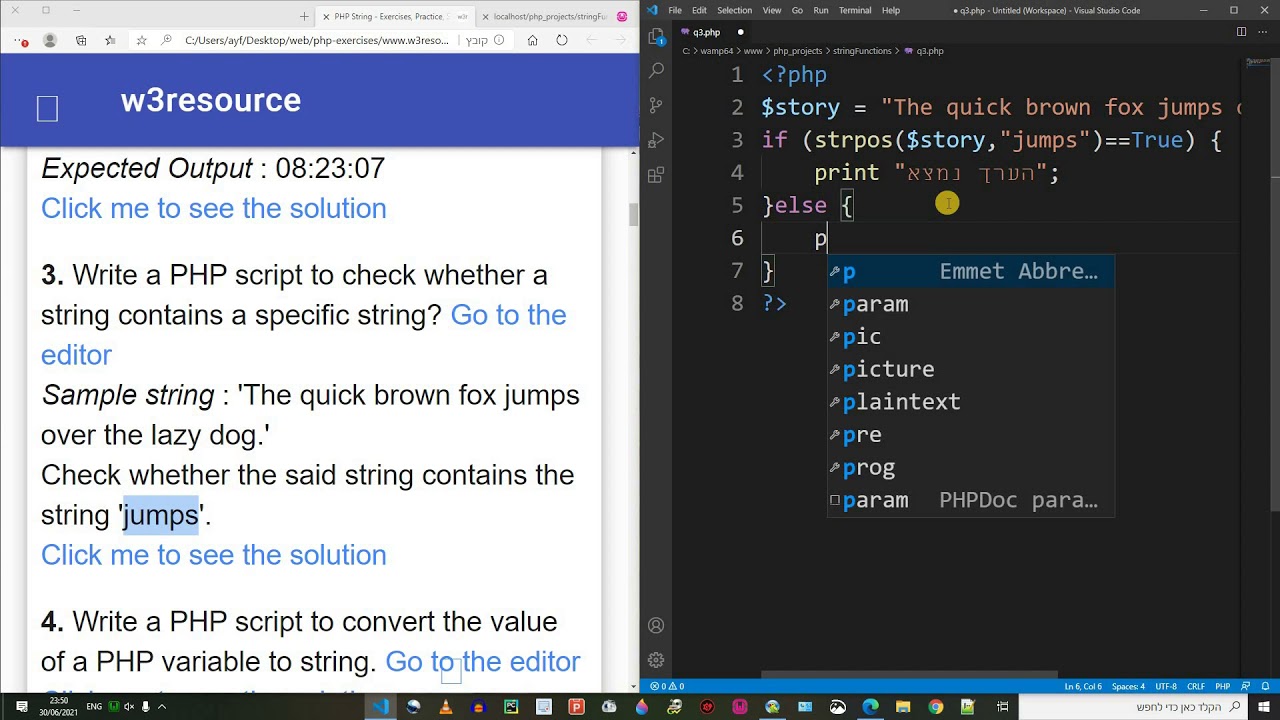
Task: Open Go to the editor link for exercise 3
Action: tap(304, 335)
